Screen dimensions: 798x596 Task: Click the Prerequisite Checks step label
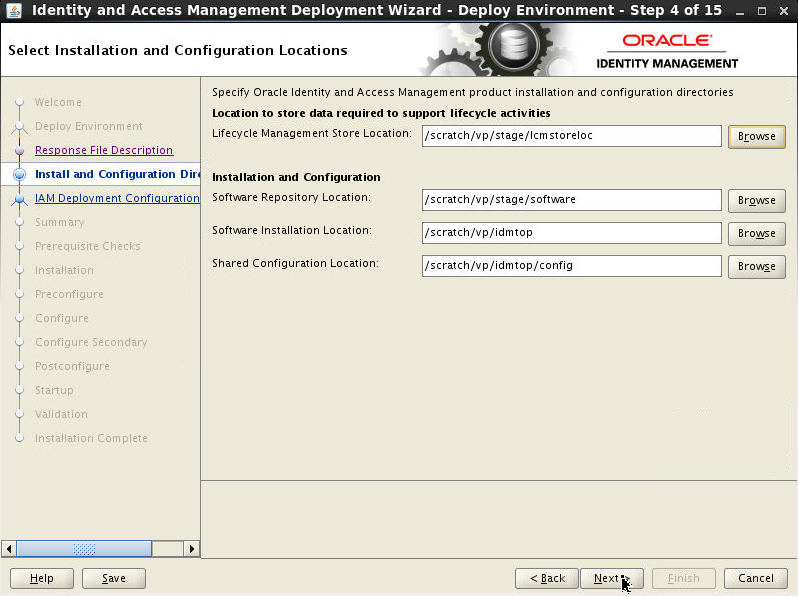(88, 246)
